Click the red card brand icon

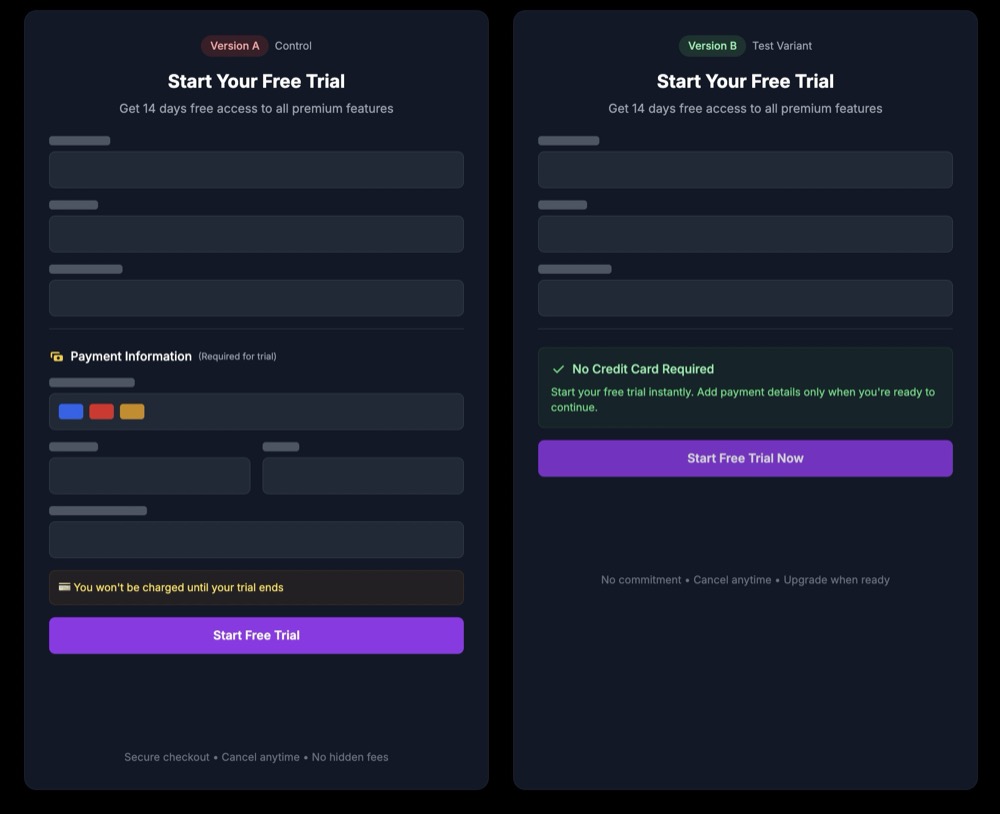point(101,411)
